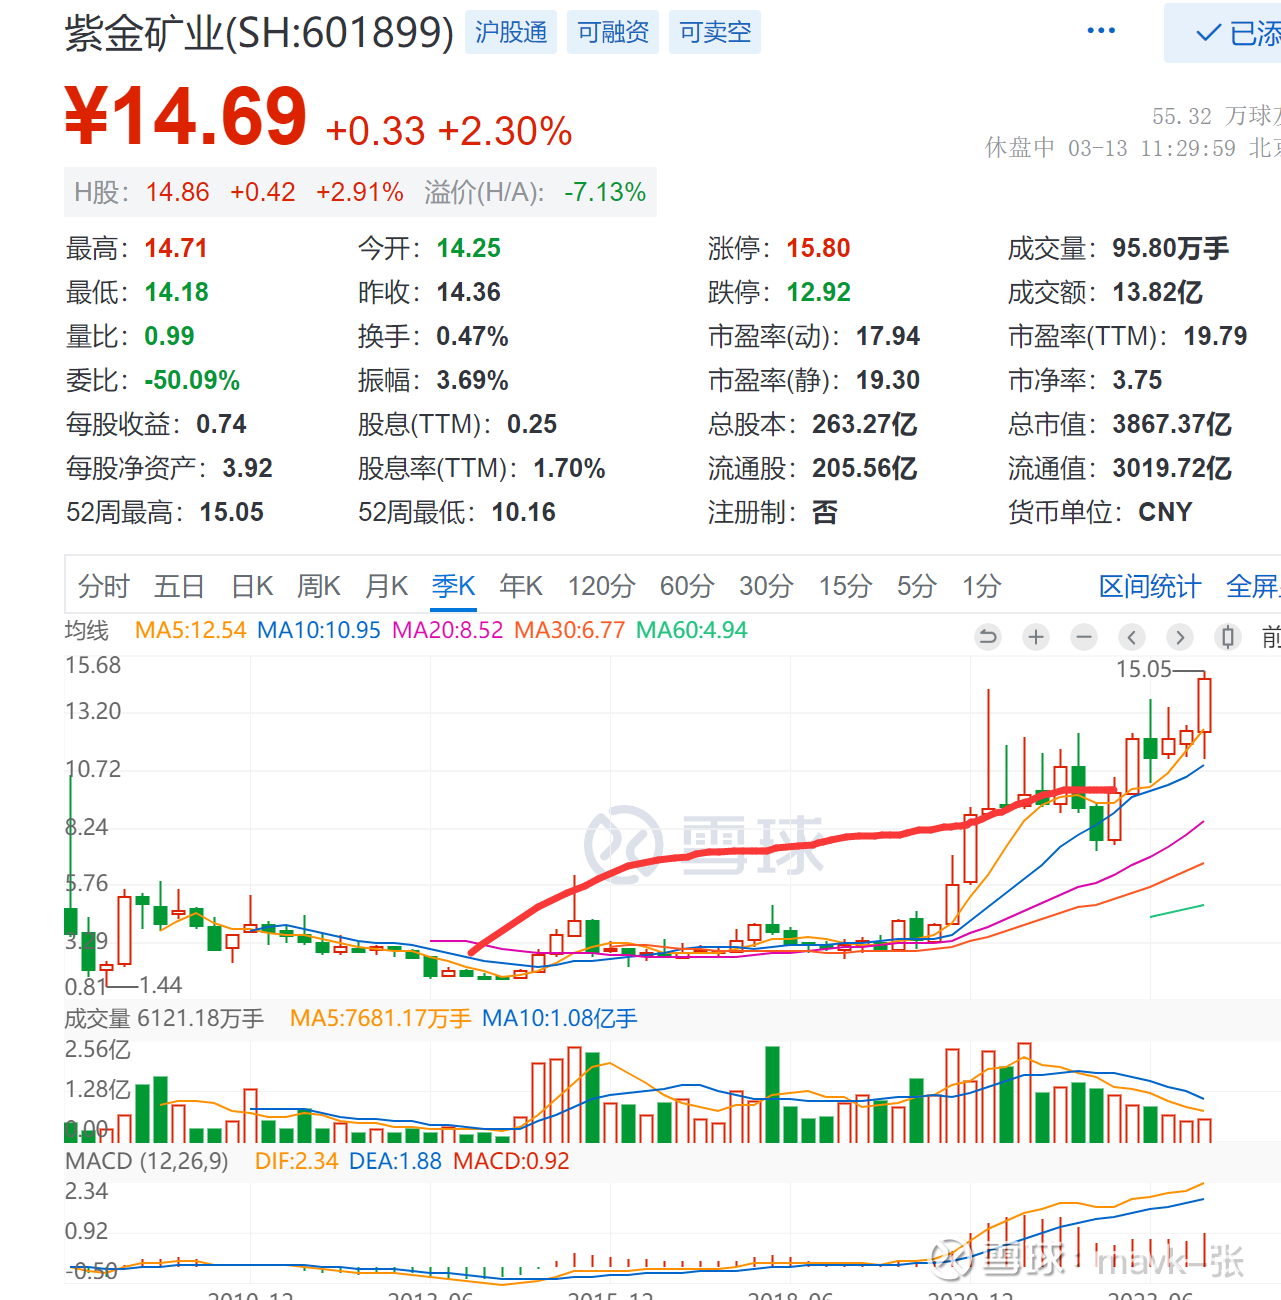Viewport: 1281px width, 1300px height.
Task: Click the 全屏 fullscreen link
Action: [x=1252, y=587]
